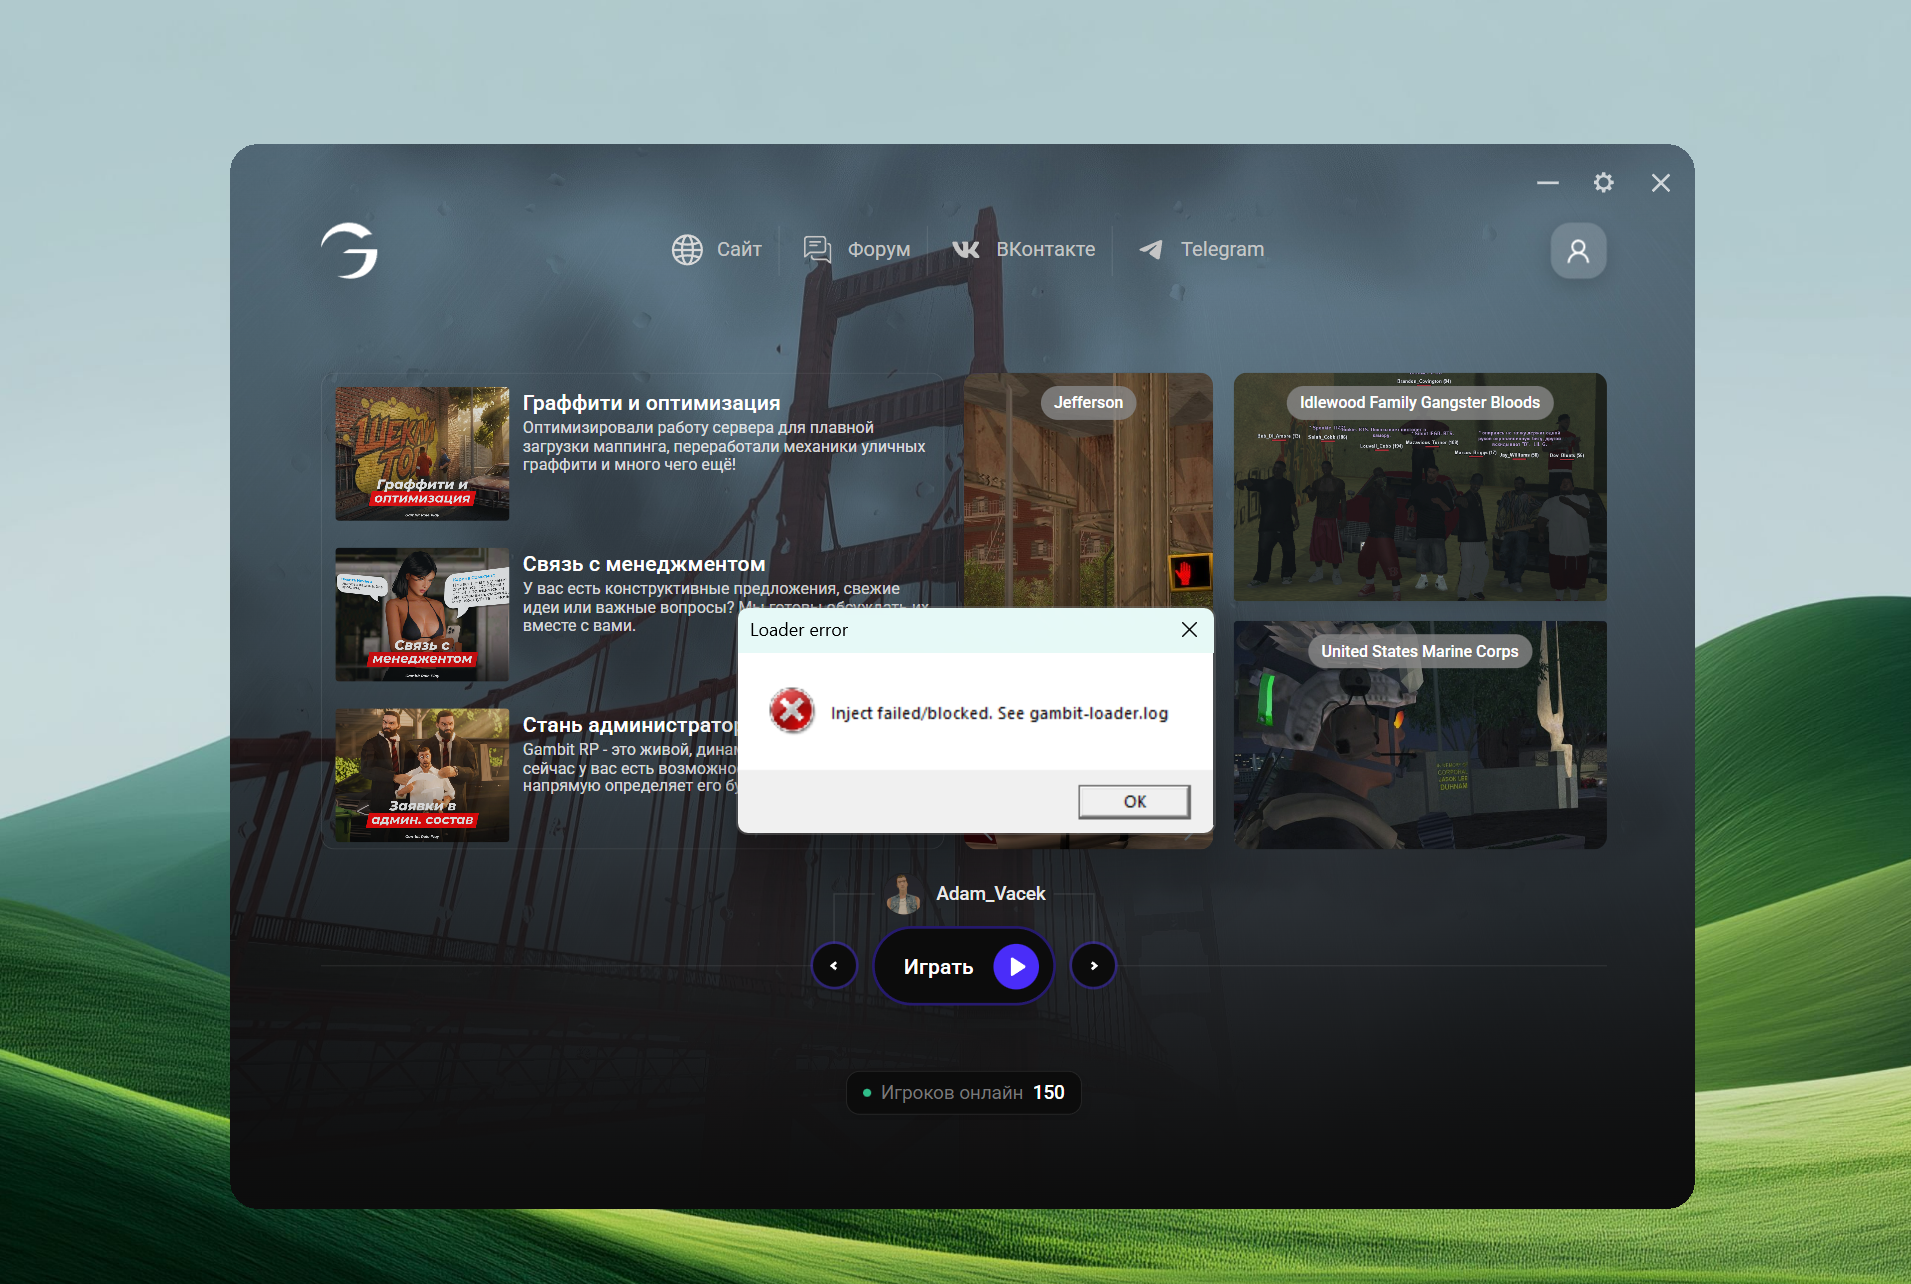Open the Связь с менеджментом news thumbnail
The width and height of the screenshot is (1911, 1284).
click(422, 614)
